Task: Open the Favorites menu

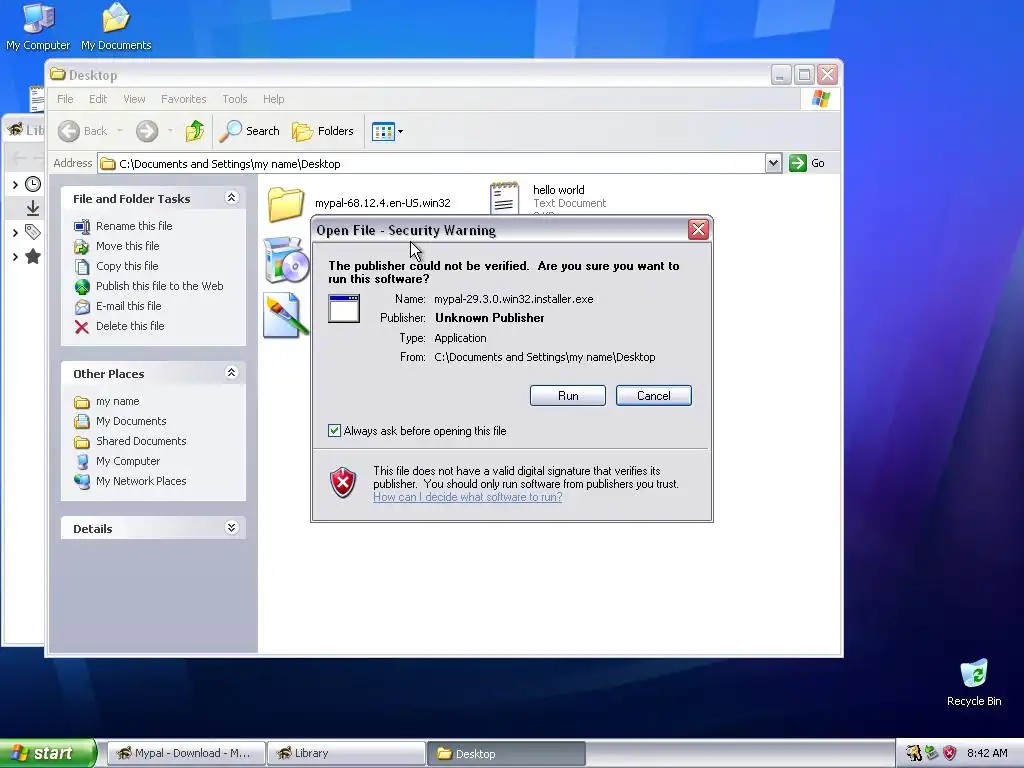Action: click(x=184, y=99)
